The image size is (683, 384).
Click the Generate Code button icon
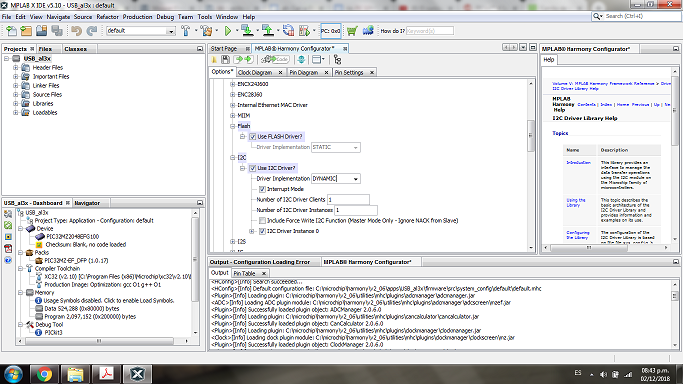(275, 60)
